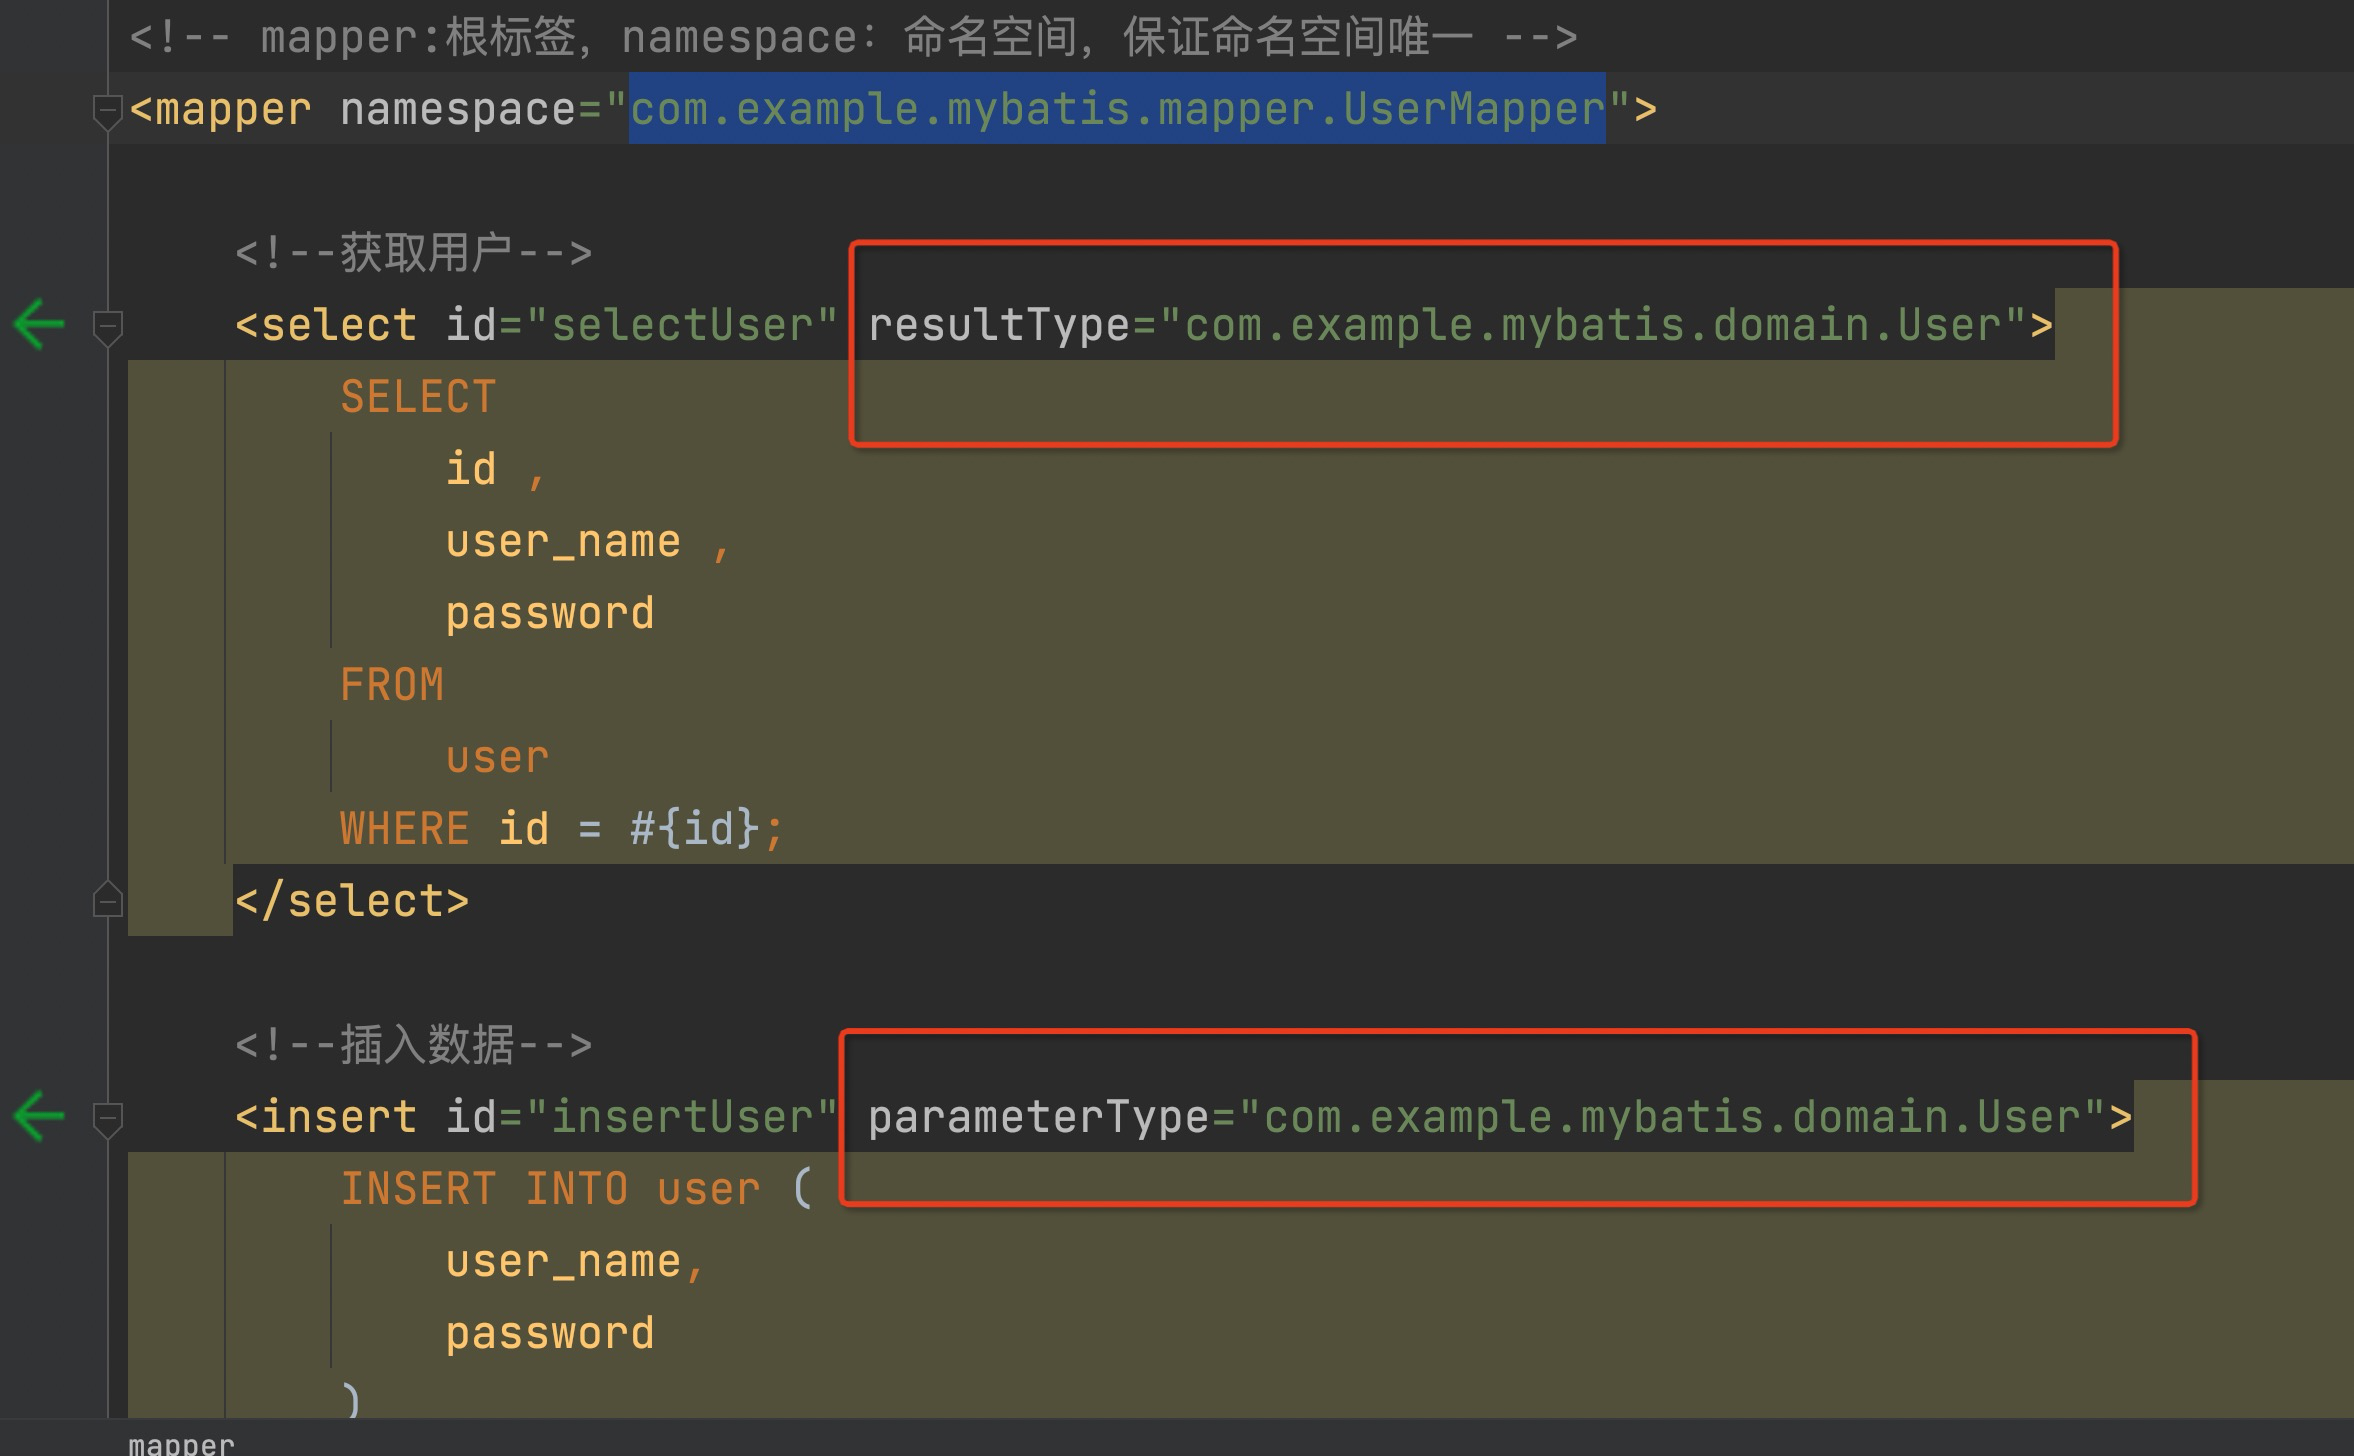Screen dimensions: 2354x1456
Task: Collapse the select element fold marker
Action: [107, 326]
